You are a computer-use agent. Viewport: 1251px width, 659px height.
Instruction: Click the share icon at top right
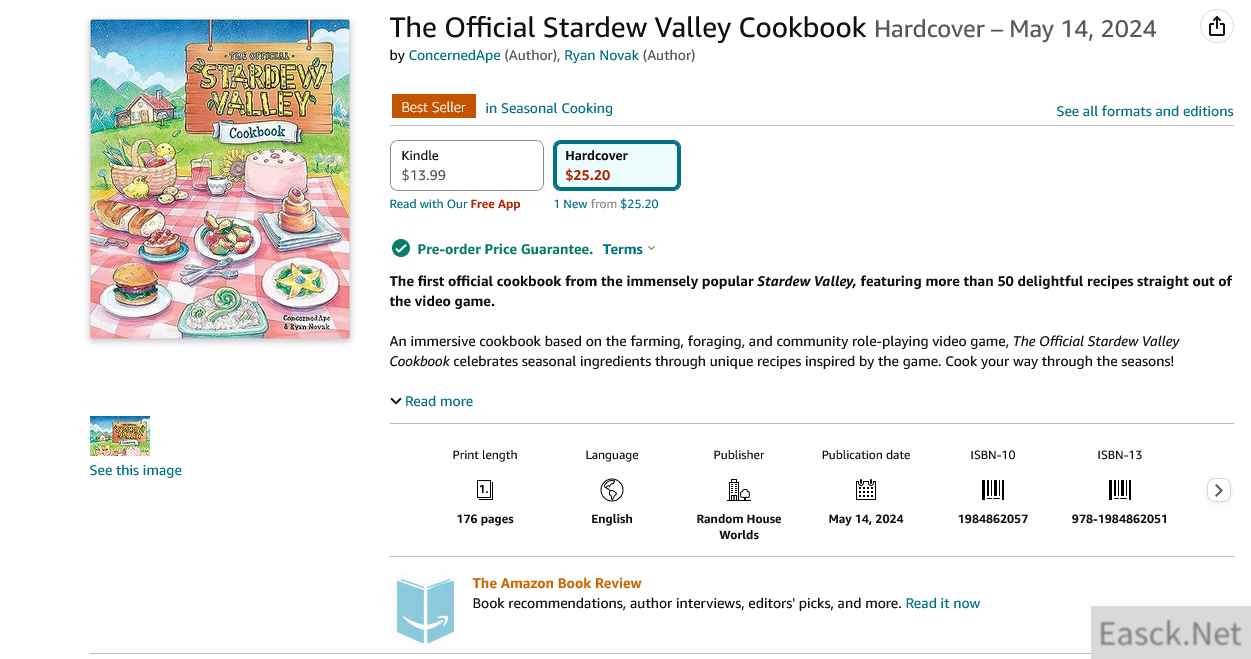point(1216,27)
